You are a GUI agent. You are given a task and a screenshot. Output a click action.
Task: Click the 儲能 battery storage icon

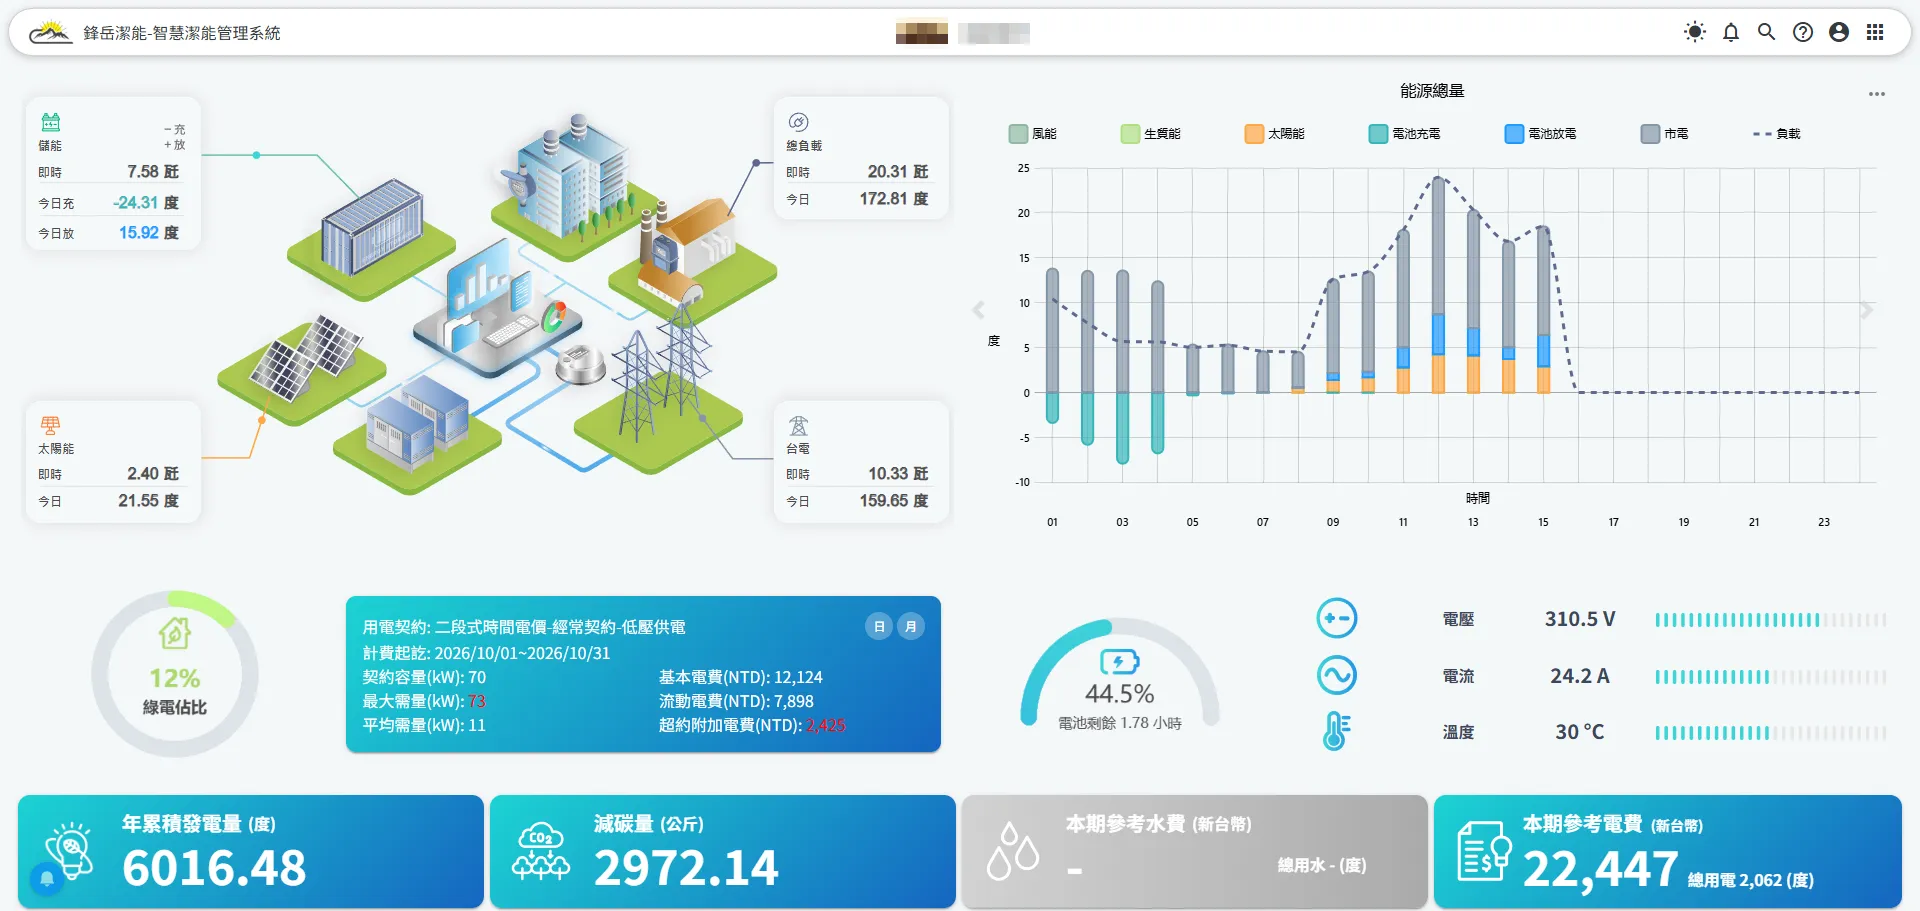51,122
